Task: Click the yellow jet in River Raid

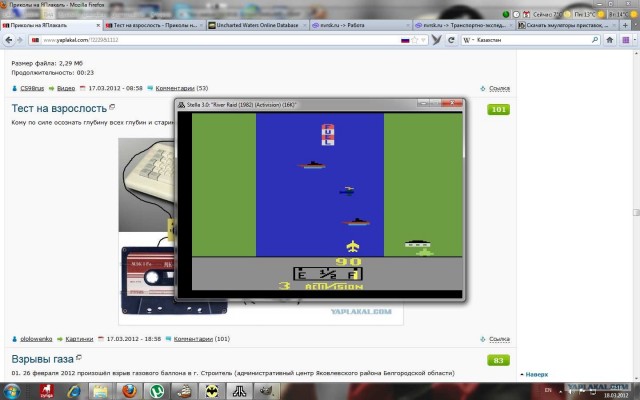Action: [x=353, y=246]
